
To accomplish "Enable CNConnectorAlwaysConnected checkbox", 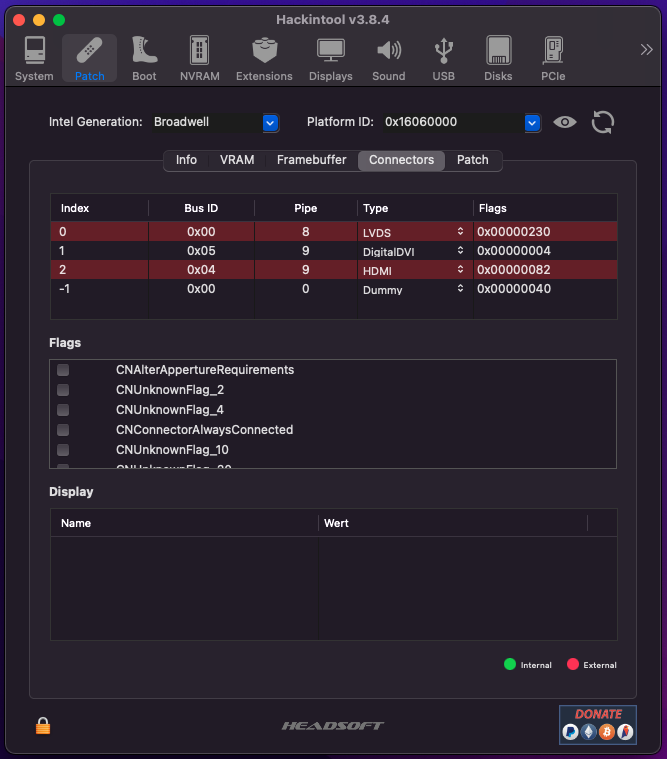I will (x=63, y=430).
